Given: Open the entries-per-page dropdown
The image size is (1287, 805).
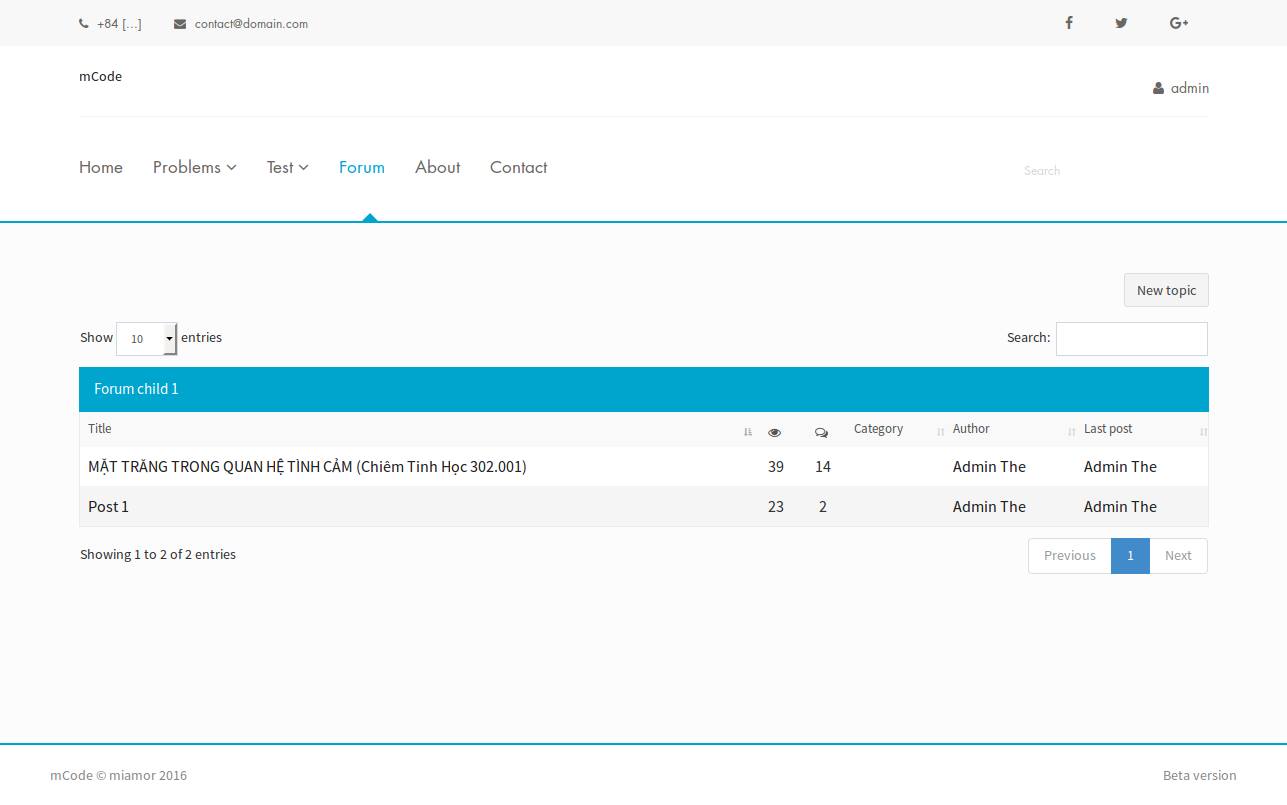Looking at the screenshot, I should click(147, 339).
